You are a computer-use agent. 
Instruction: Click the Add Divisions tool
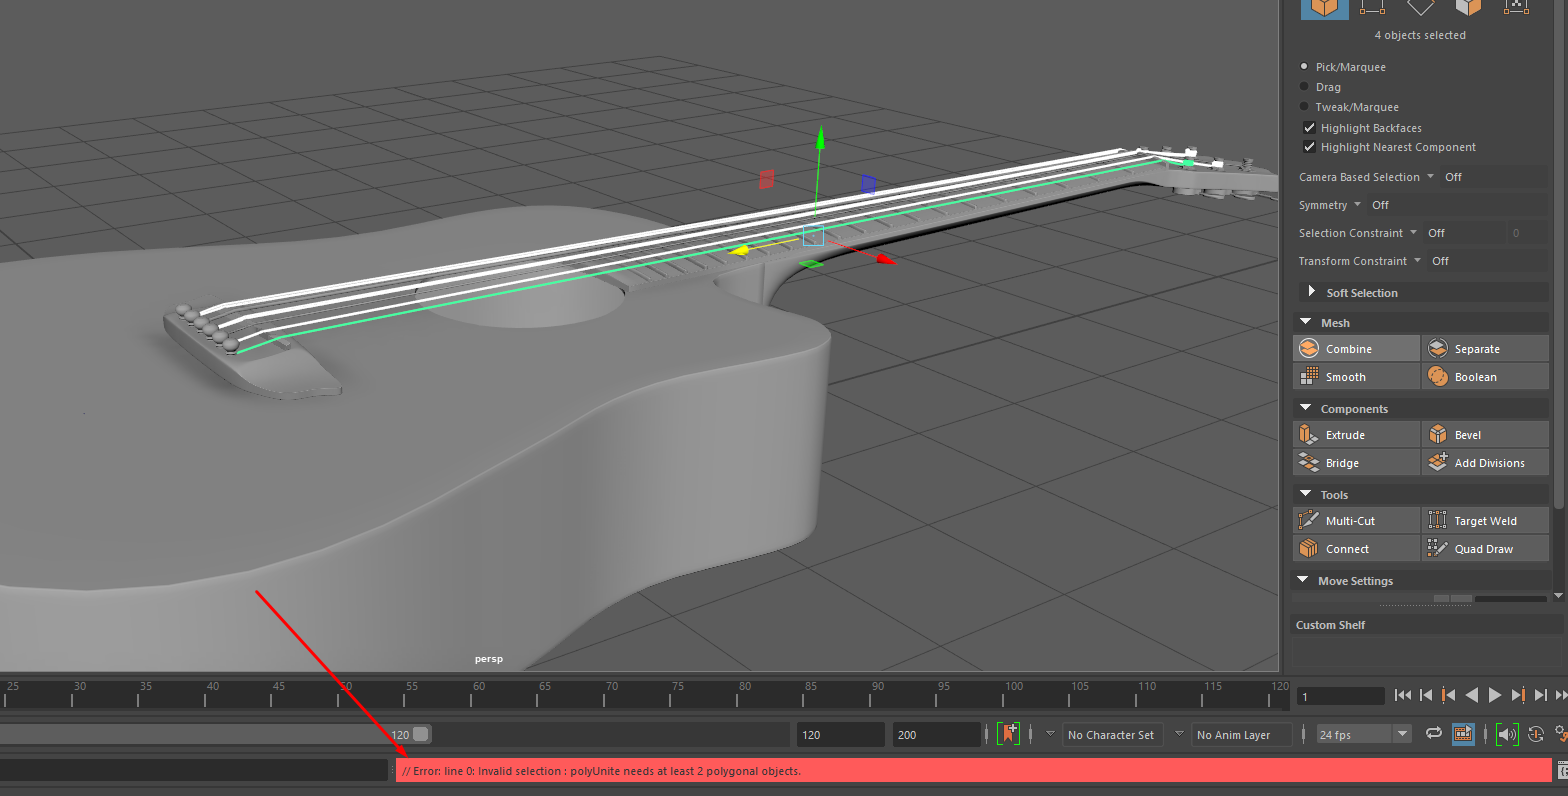tap(1485, 462)
